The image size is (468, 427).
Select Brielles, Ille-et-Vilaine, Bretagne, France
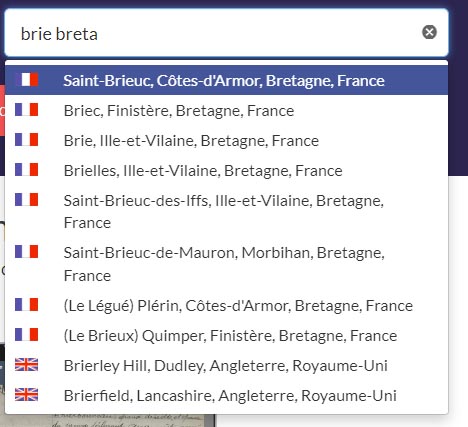point(226,170)
